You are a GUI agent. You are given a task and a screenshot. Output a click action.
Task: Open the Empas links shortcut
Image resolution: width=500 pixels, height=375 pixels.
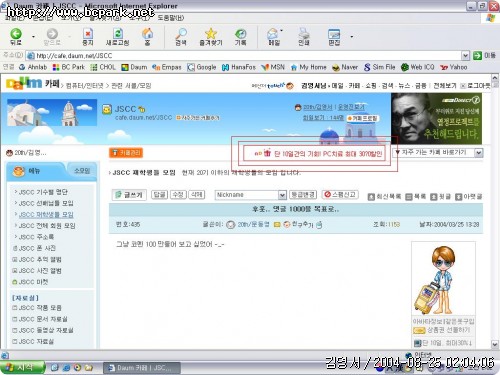(x=167, y=67)
